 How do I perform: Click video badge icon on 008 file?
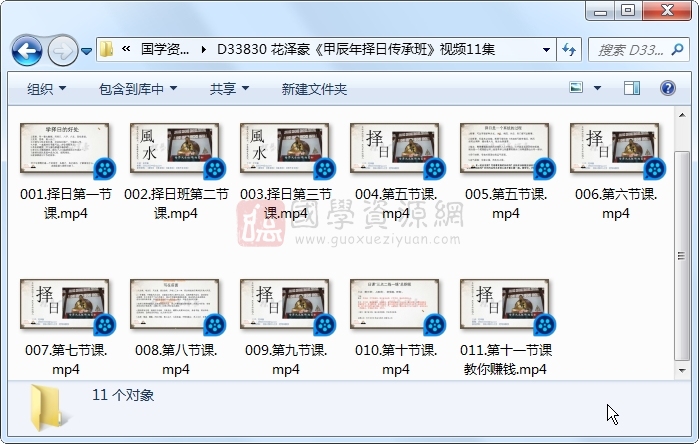(215, 325)
